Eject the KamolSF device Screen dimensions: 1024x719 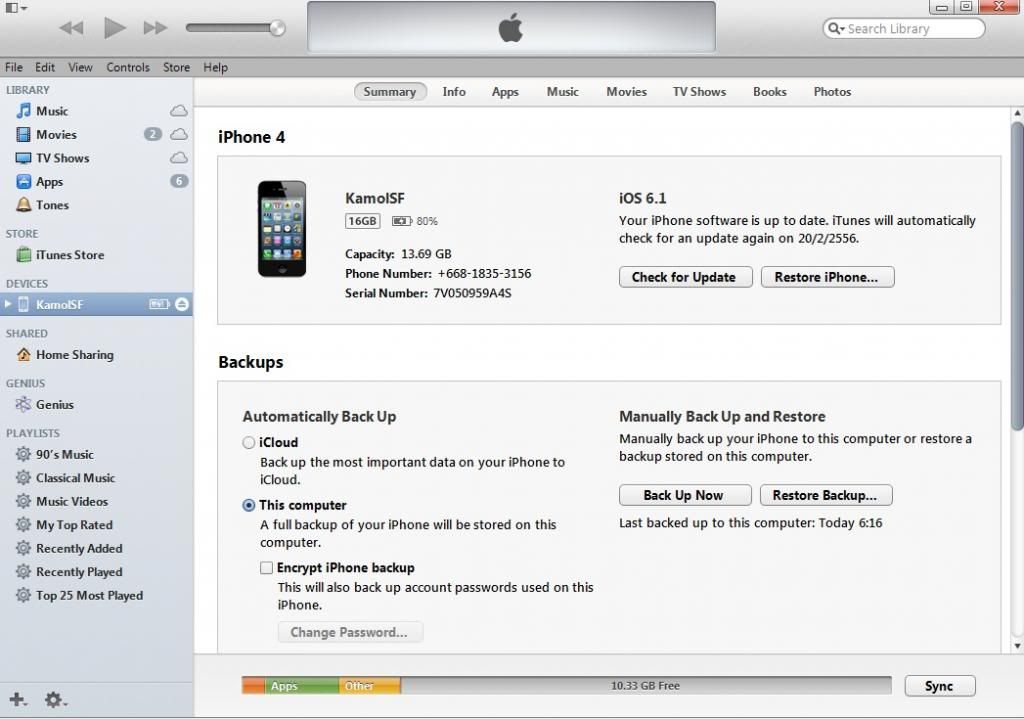(182, 304)
